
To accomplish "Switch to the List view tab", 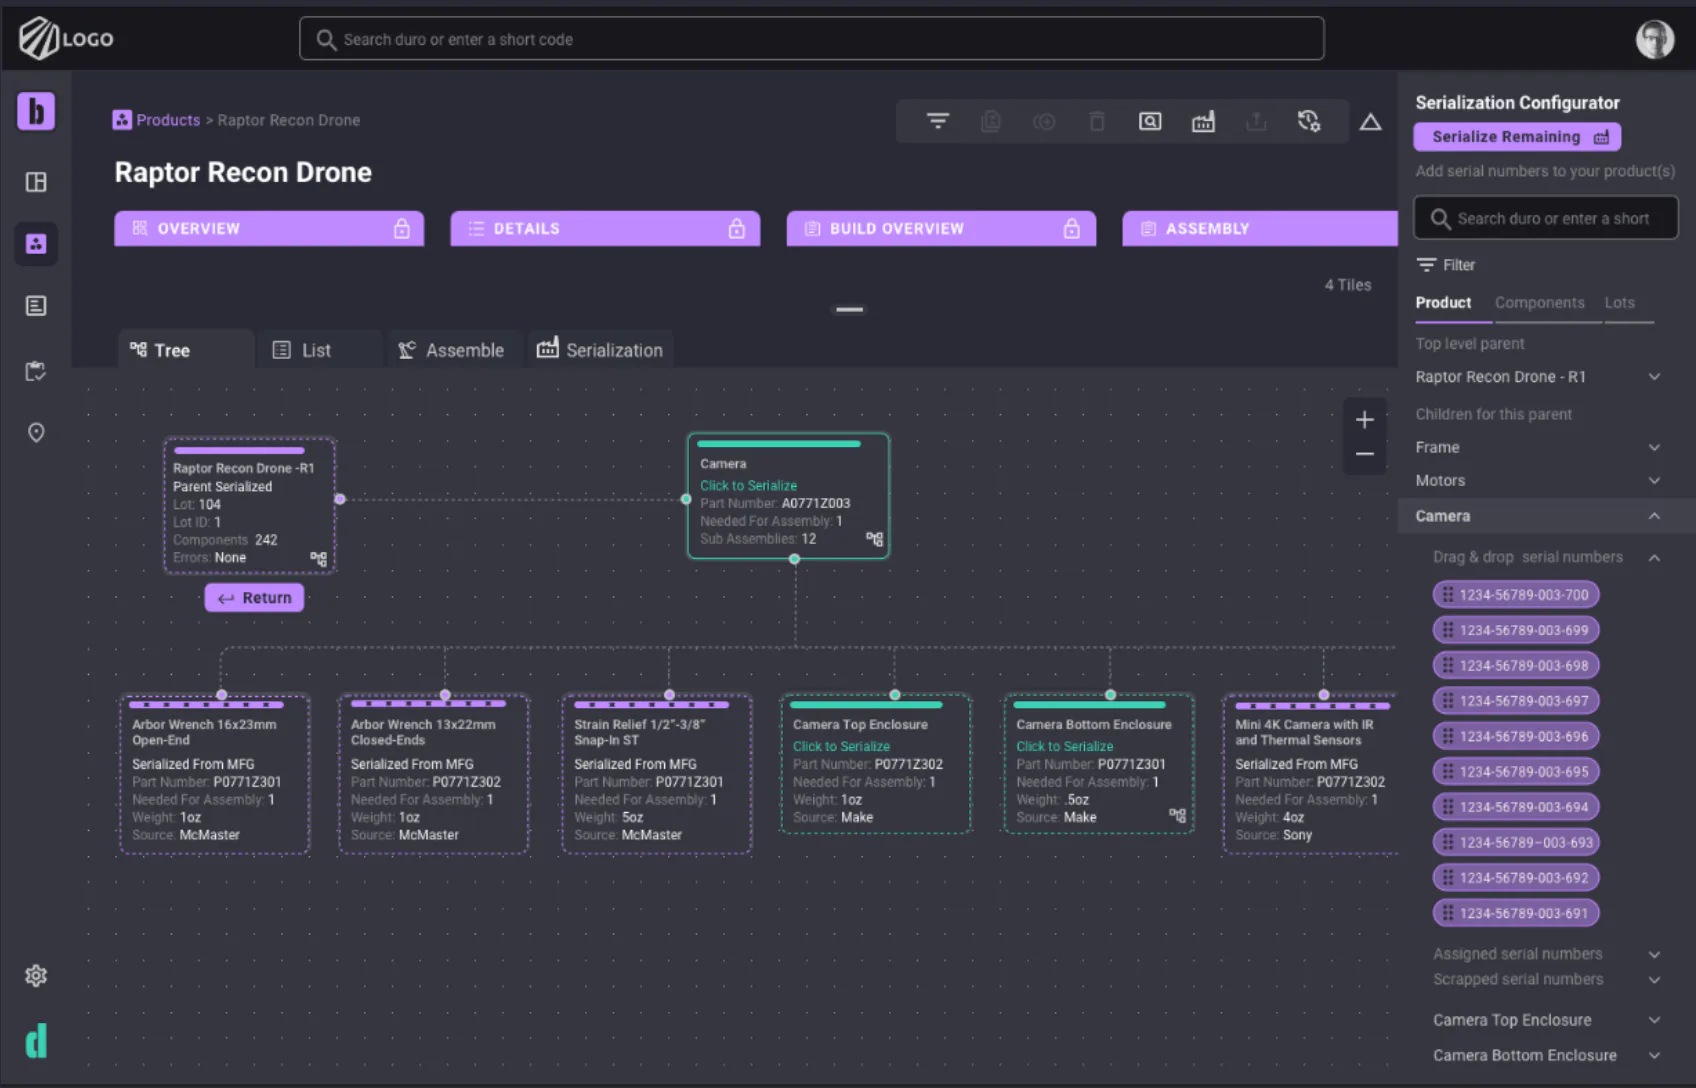I will [x=318, y=349].
